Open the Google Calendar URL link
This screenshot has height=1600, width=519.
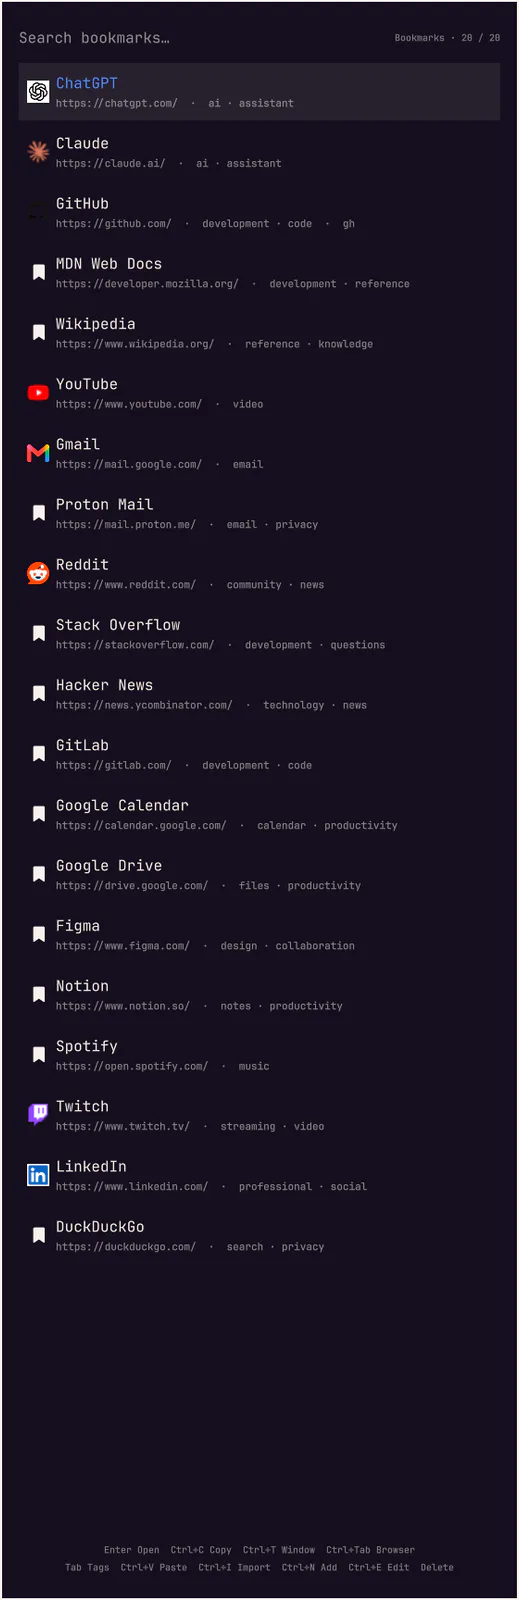pyautogui.click(x=141, y=826)
